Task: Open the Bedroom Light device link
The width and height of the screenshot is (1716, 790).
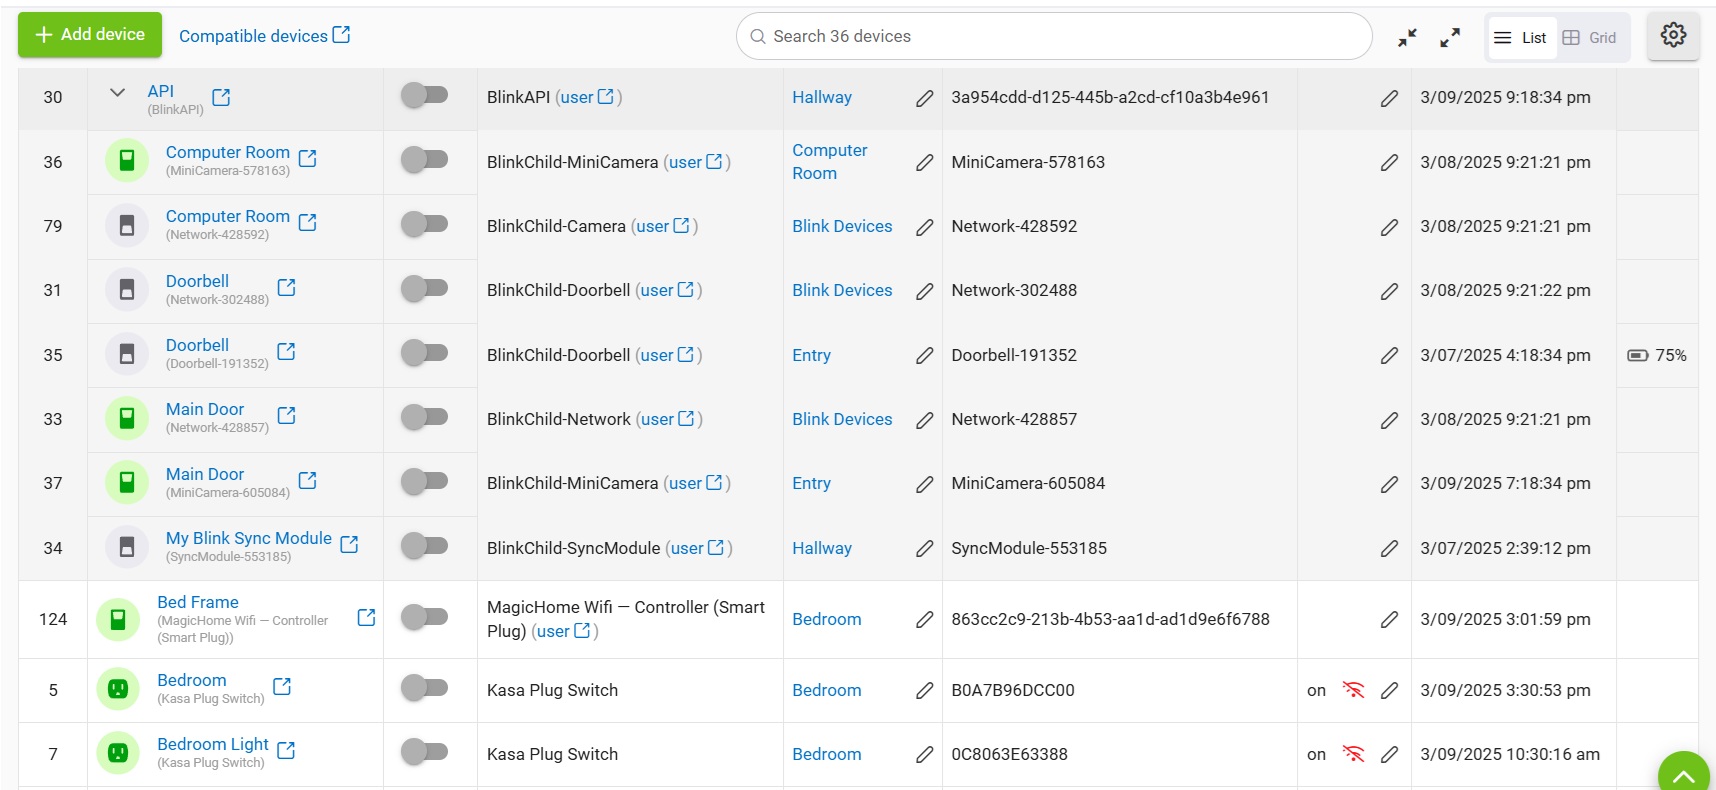Action: pos(213,744)
